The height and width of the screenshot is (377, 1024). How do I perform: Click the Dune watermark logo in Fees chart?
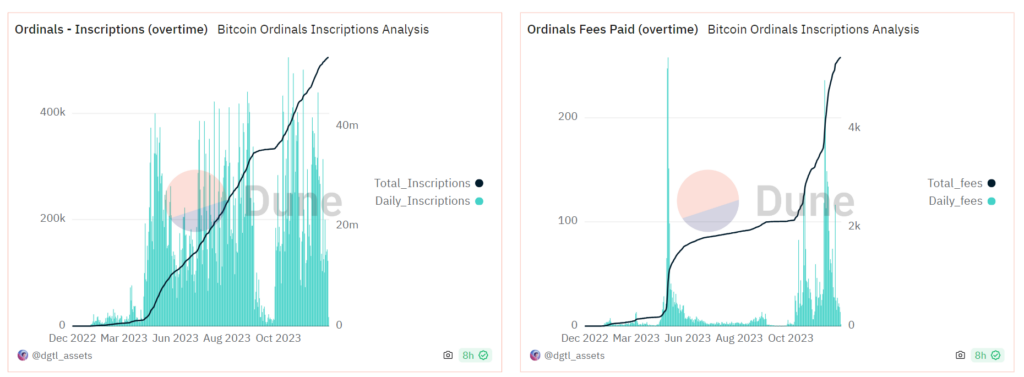coord(765,201)
